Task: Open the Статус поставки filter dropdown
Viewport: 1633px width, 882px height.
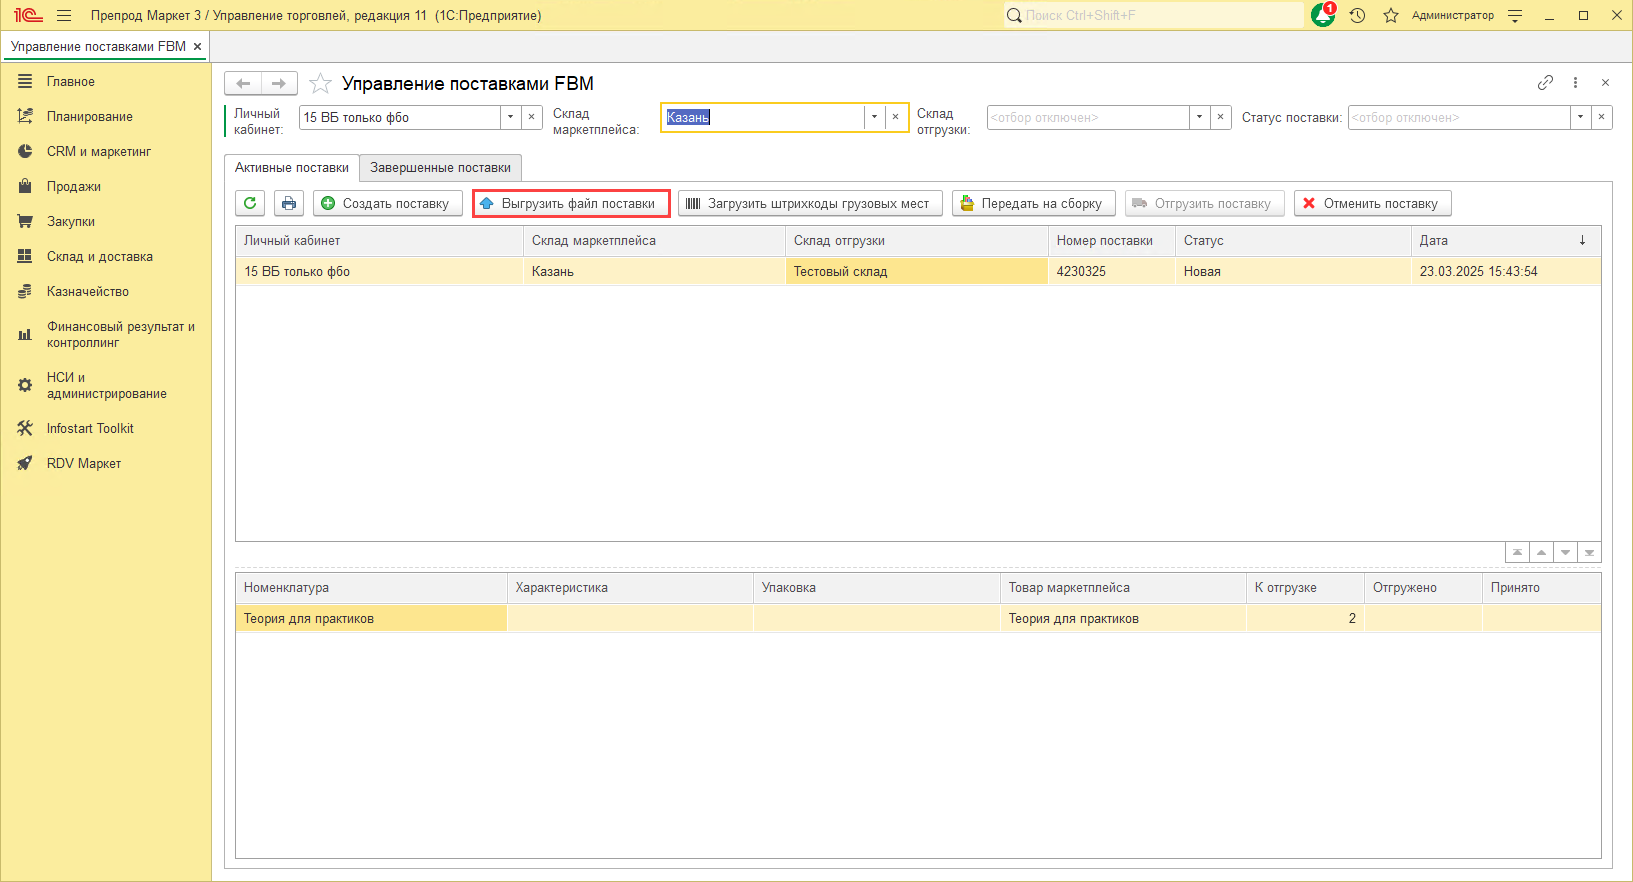Action: [x=1580, y=117]
